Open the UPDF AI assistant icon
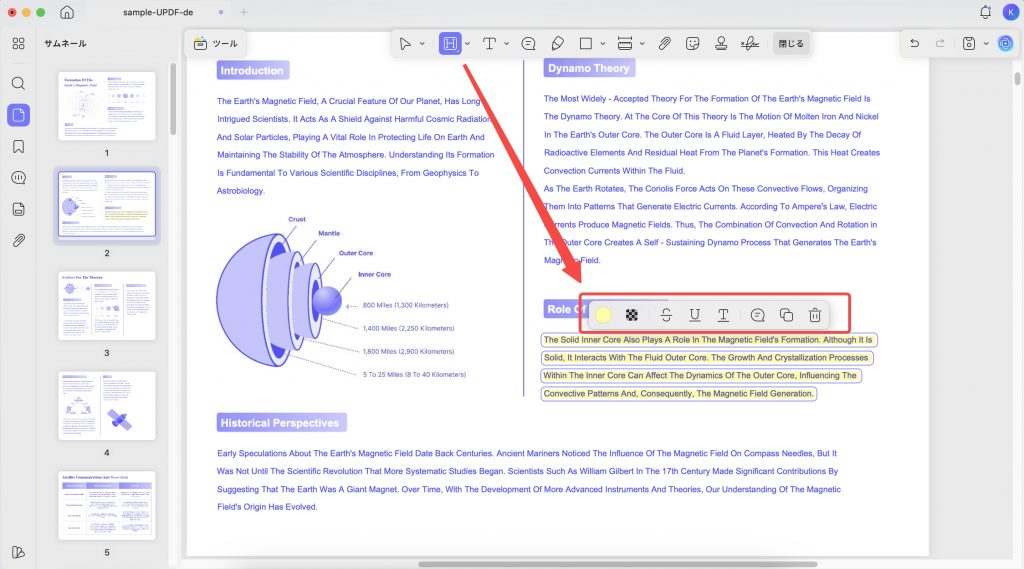Image resolution: width=1024 pixels, height=569 pixels. point(1006,43)
